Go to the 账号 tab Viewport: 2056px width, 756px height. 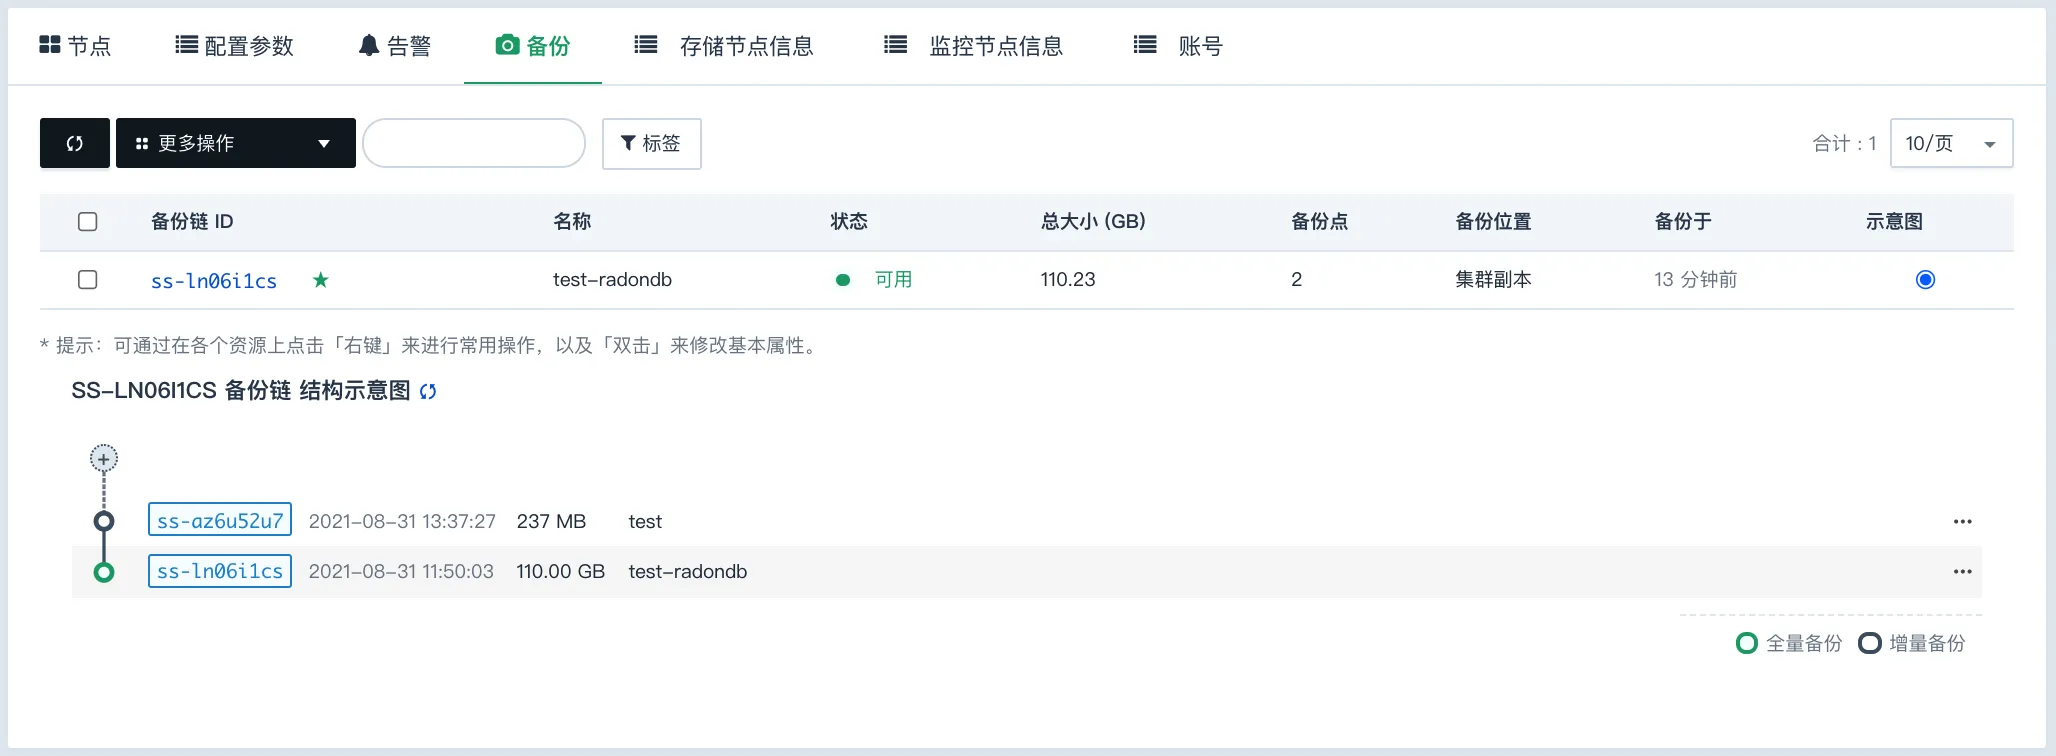coord(1178,45)
